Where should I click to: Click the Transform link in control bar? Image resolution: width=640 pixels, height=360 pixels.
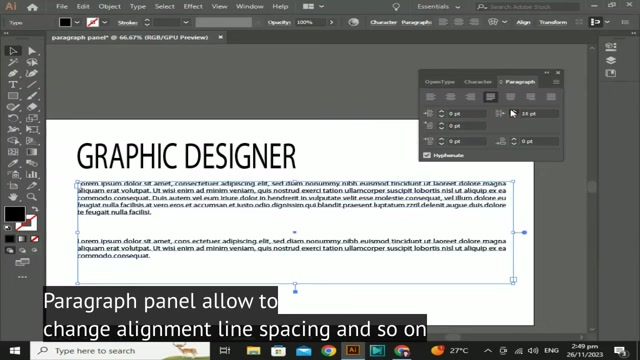click(553, 22)
